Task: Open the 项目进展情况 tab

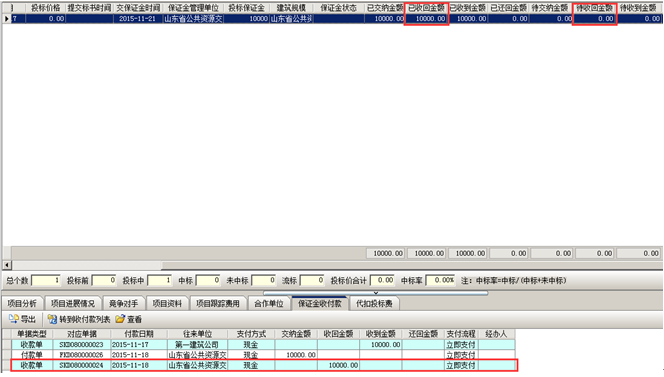Action: 73,304
